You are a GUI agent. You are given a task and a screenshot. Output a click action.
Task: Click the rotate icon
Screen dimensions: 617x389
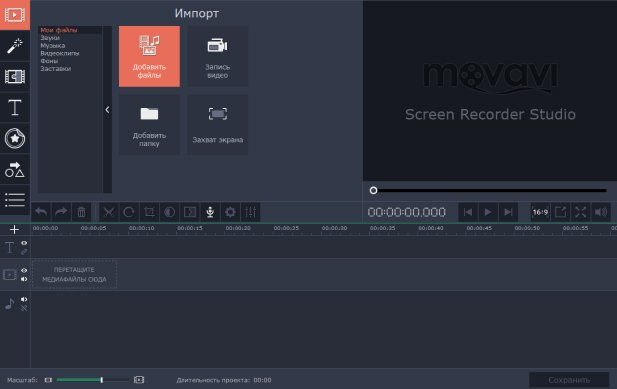click(x=129, y=212)
